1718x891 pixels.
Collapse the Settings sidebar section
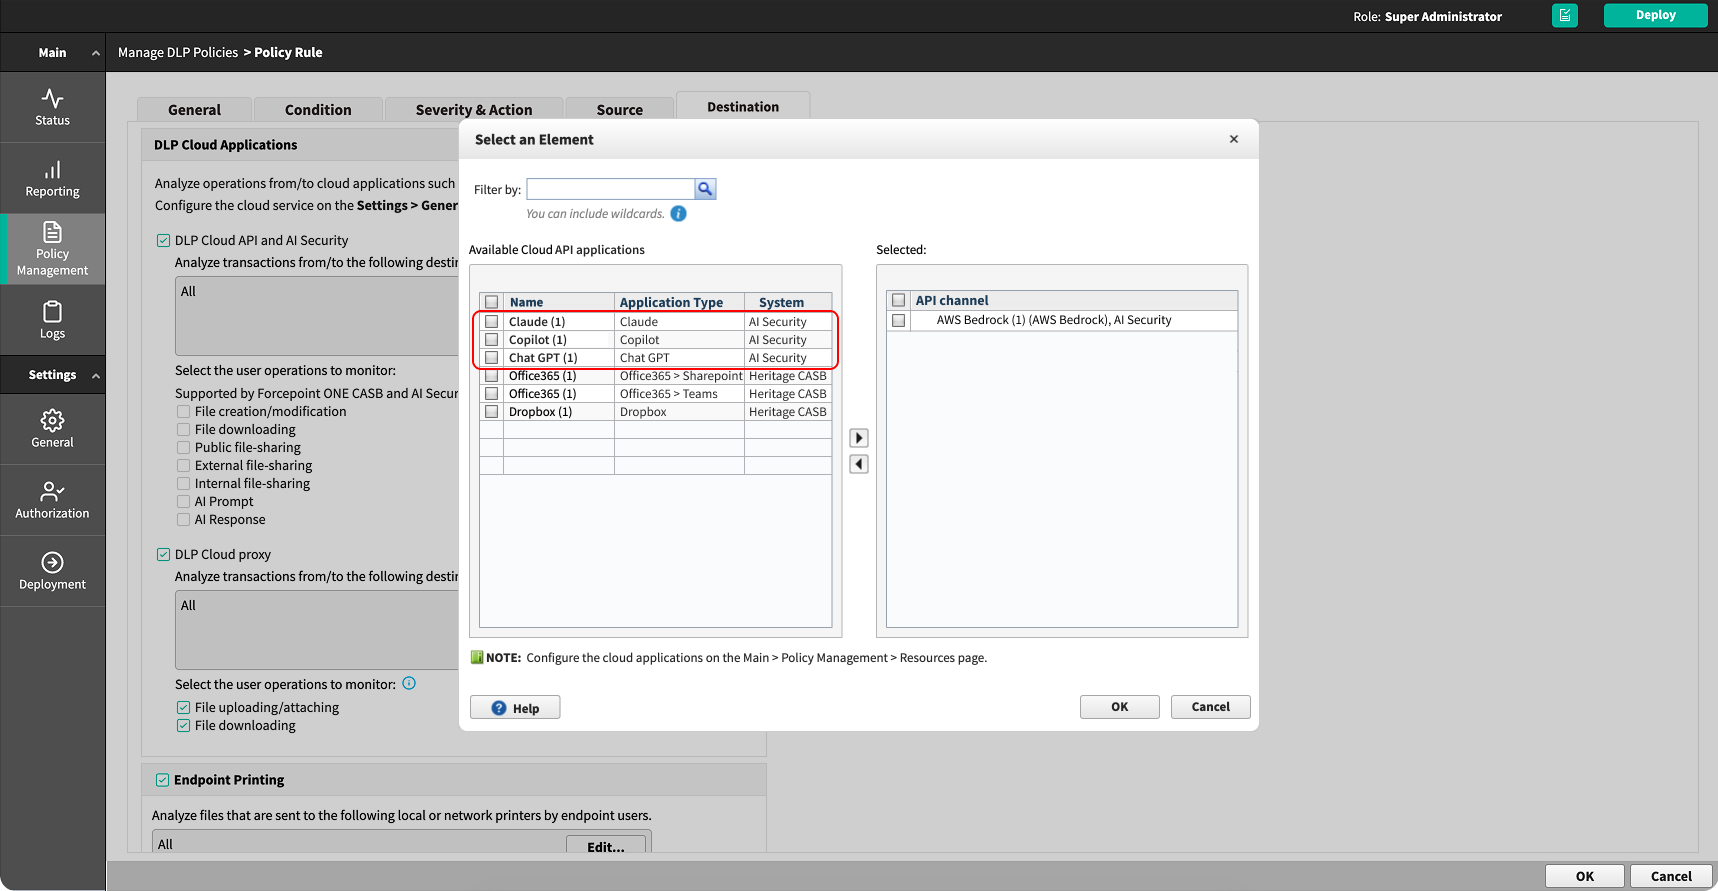coord(96,376)
